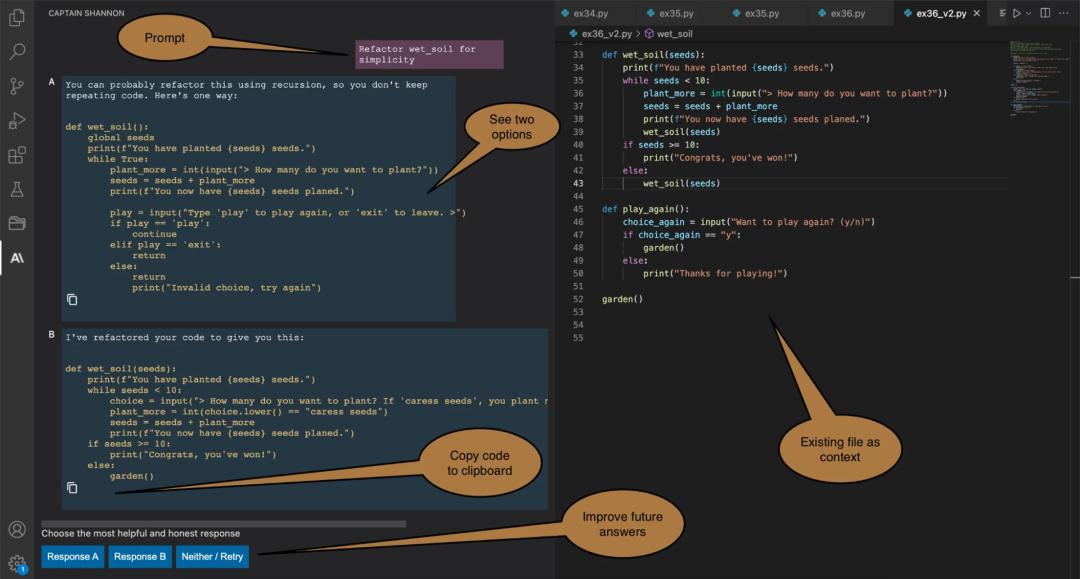Click the 'while seeds < 10:' line in editor
The height and width of the screenshot is (579, 1080).
click(x=665, y=81)
